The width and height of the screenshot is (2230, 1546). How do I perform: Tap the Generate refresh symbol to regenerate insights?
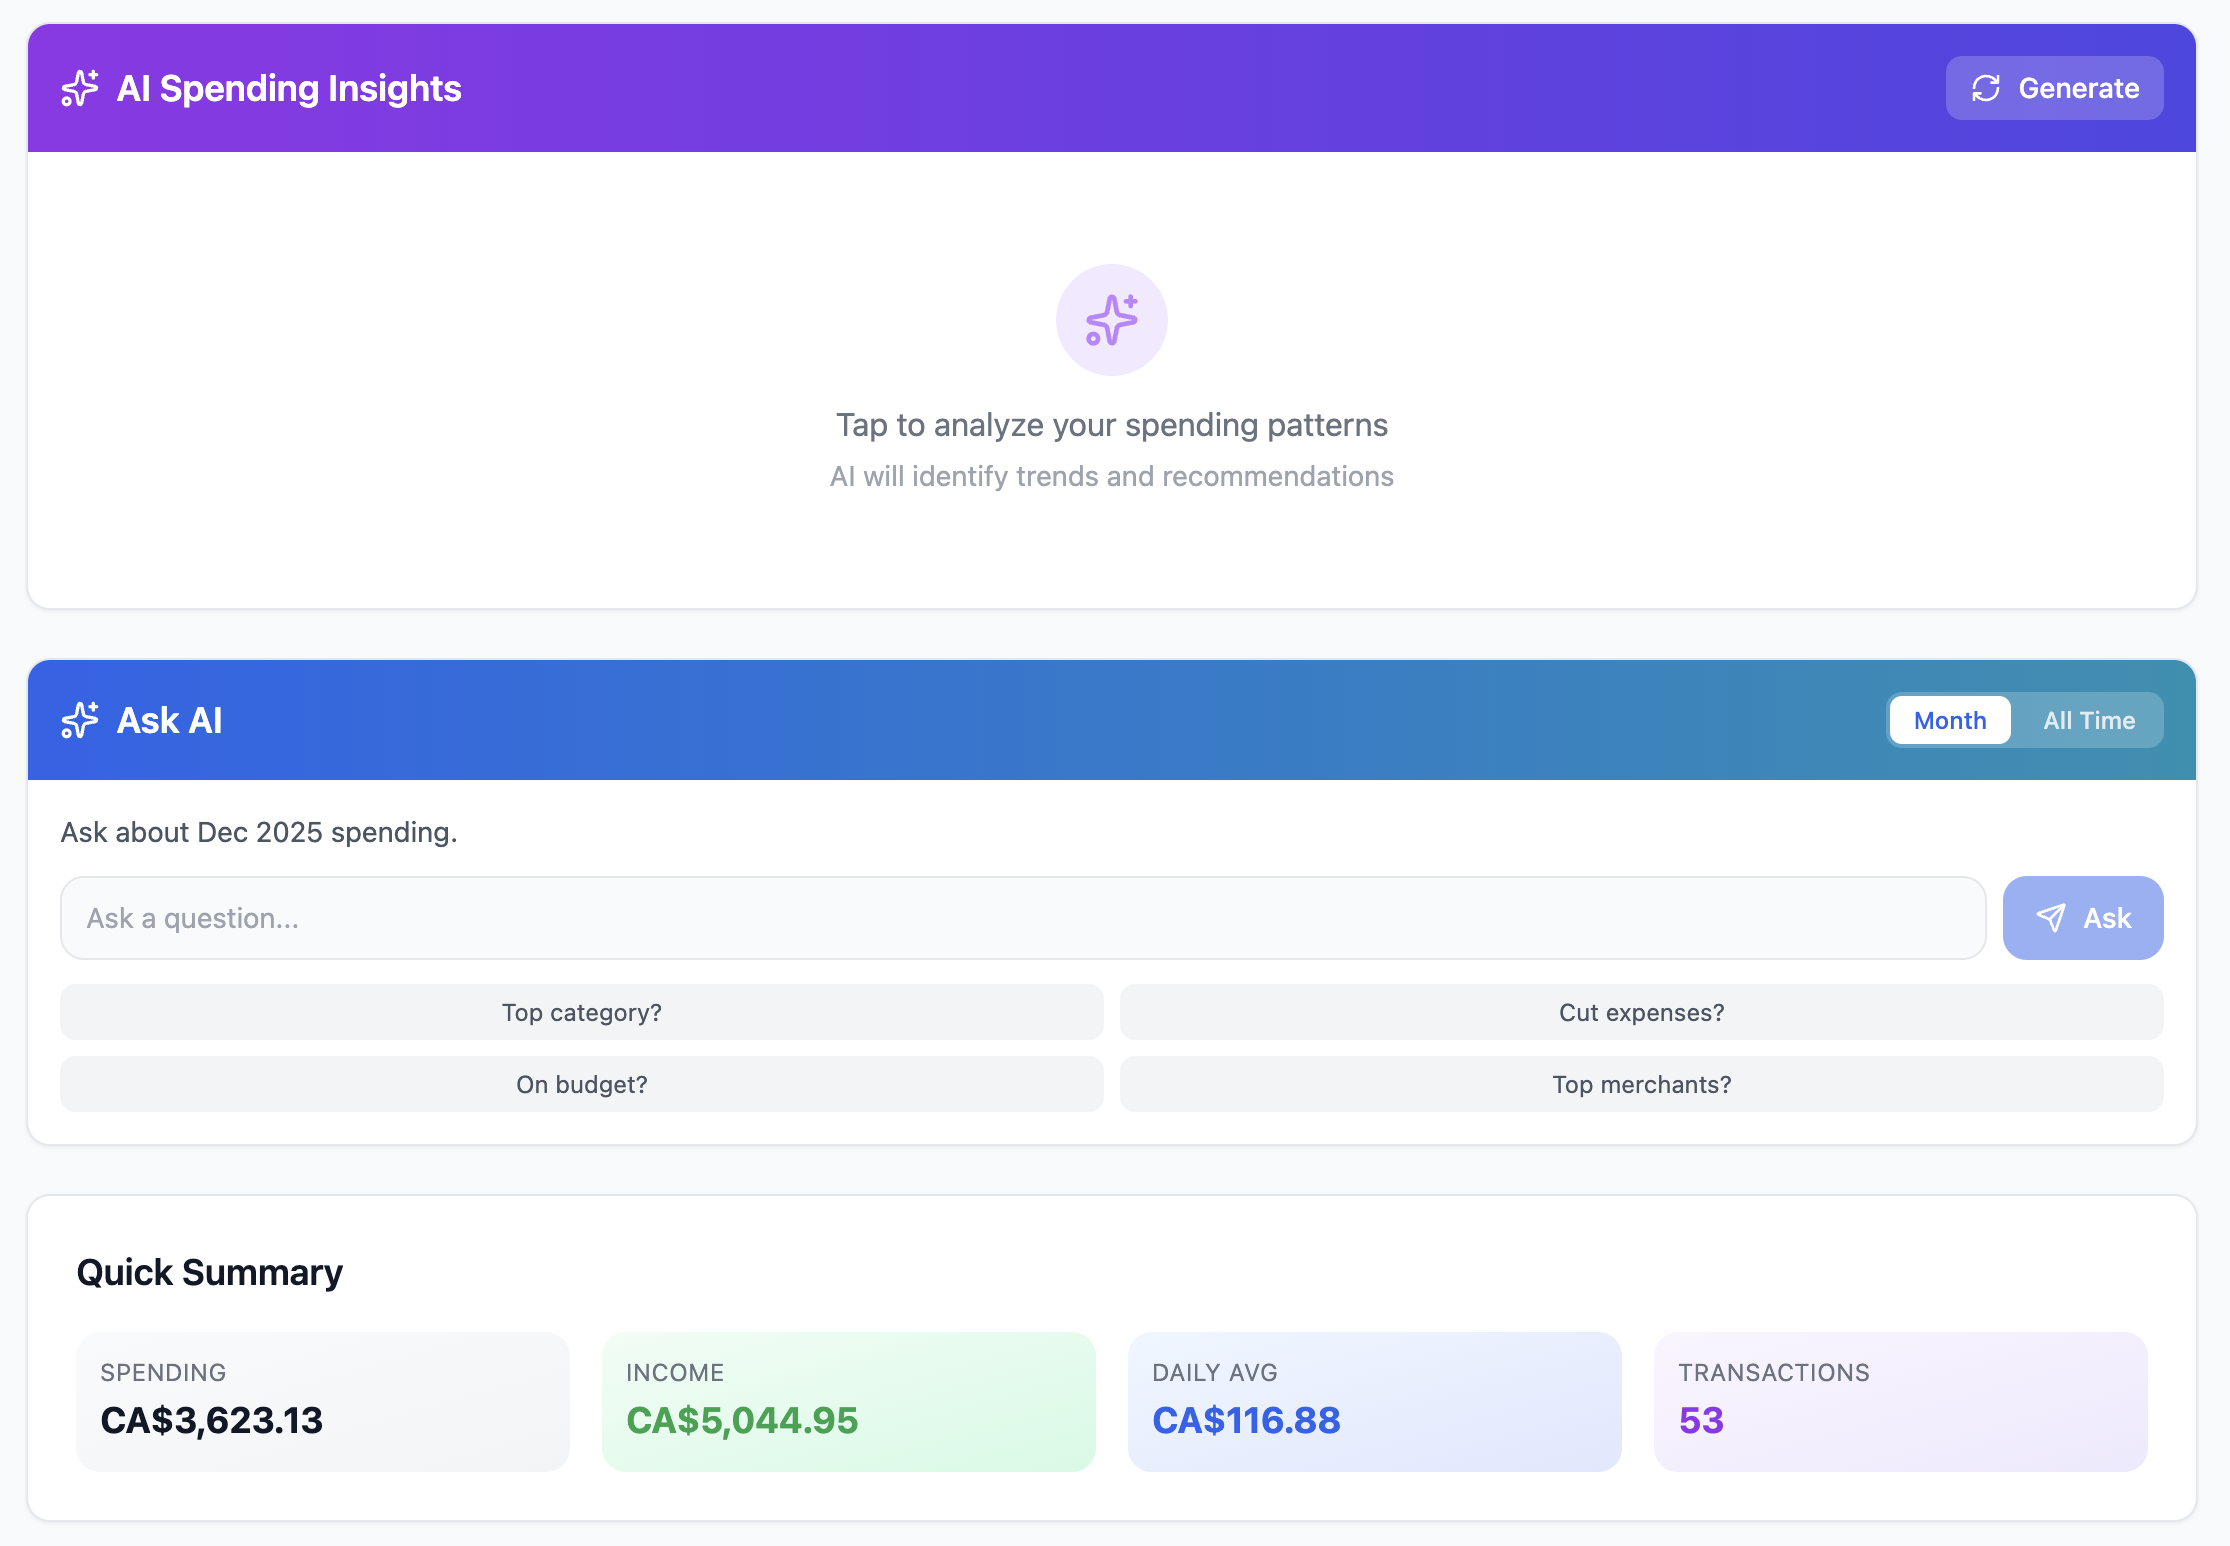(x=1986, y=88)
